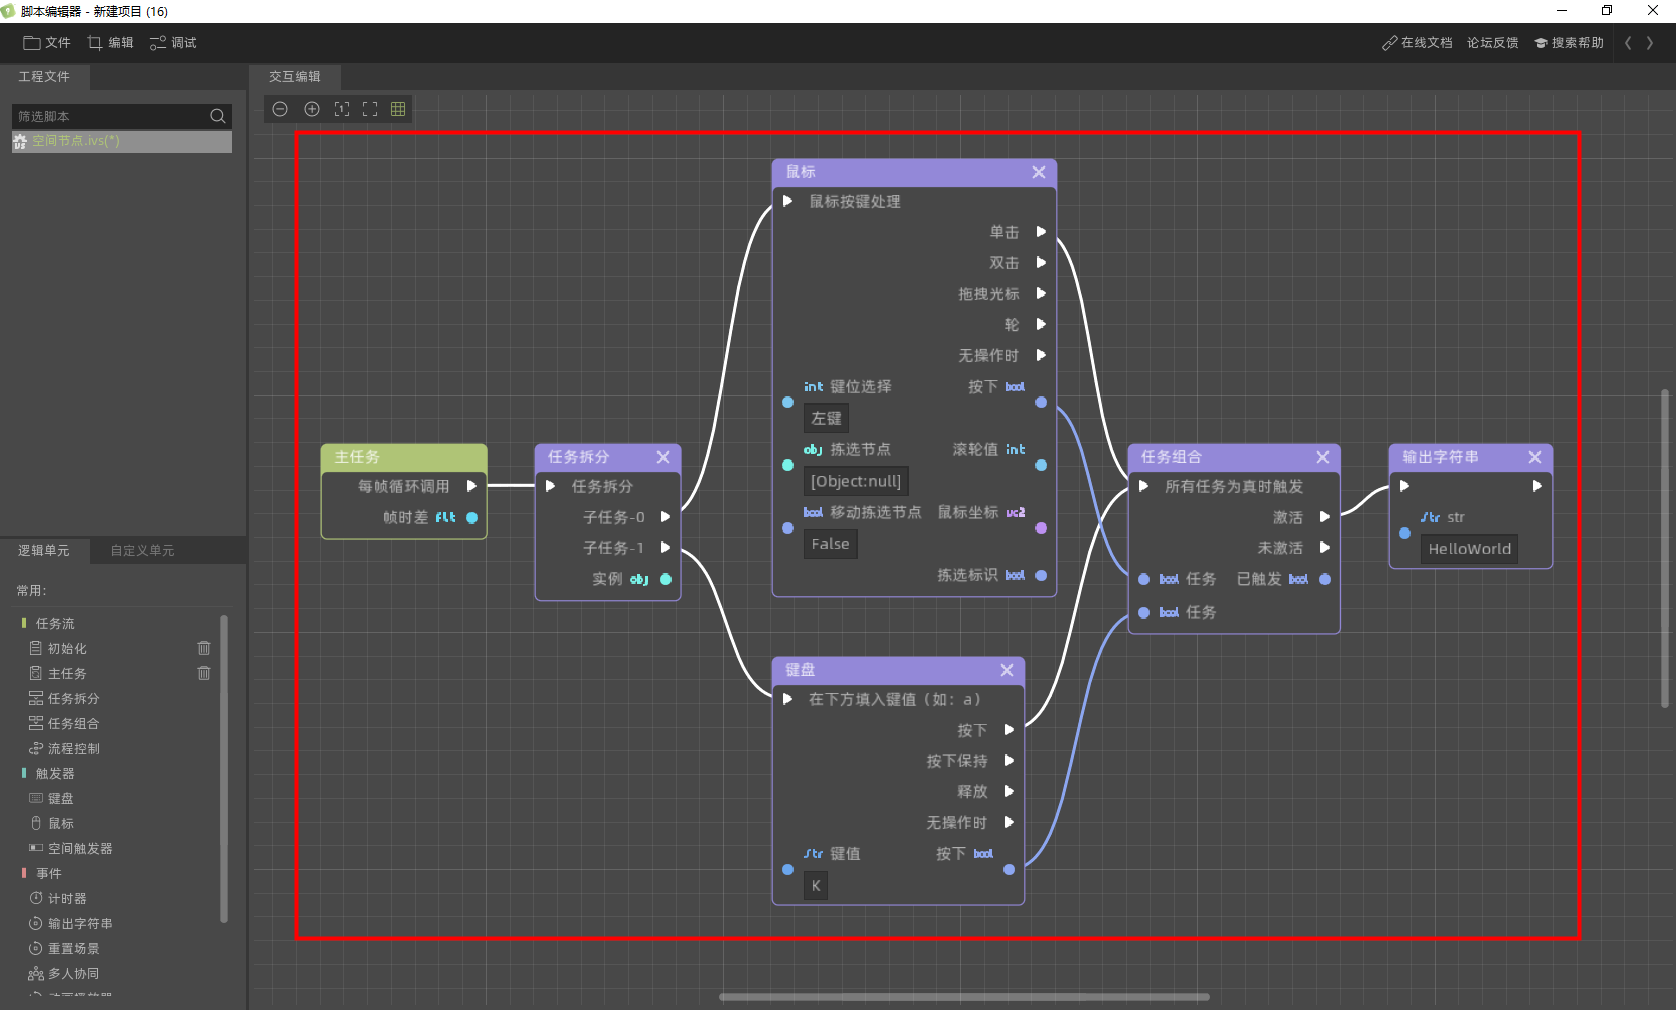Zoom in the canvas with plus icon
This screenshot has width=1676, height=1010.
click(312, 109)
